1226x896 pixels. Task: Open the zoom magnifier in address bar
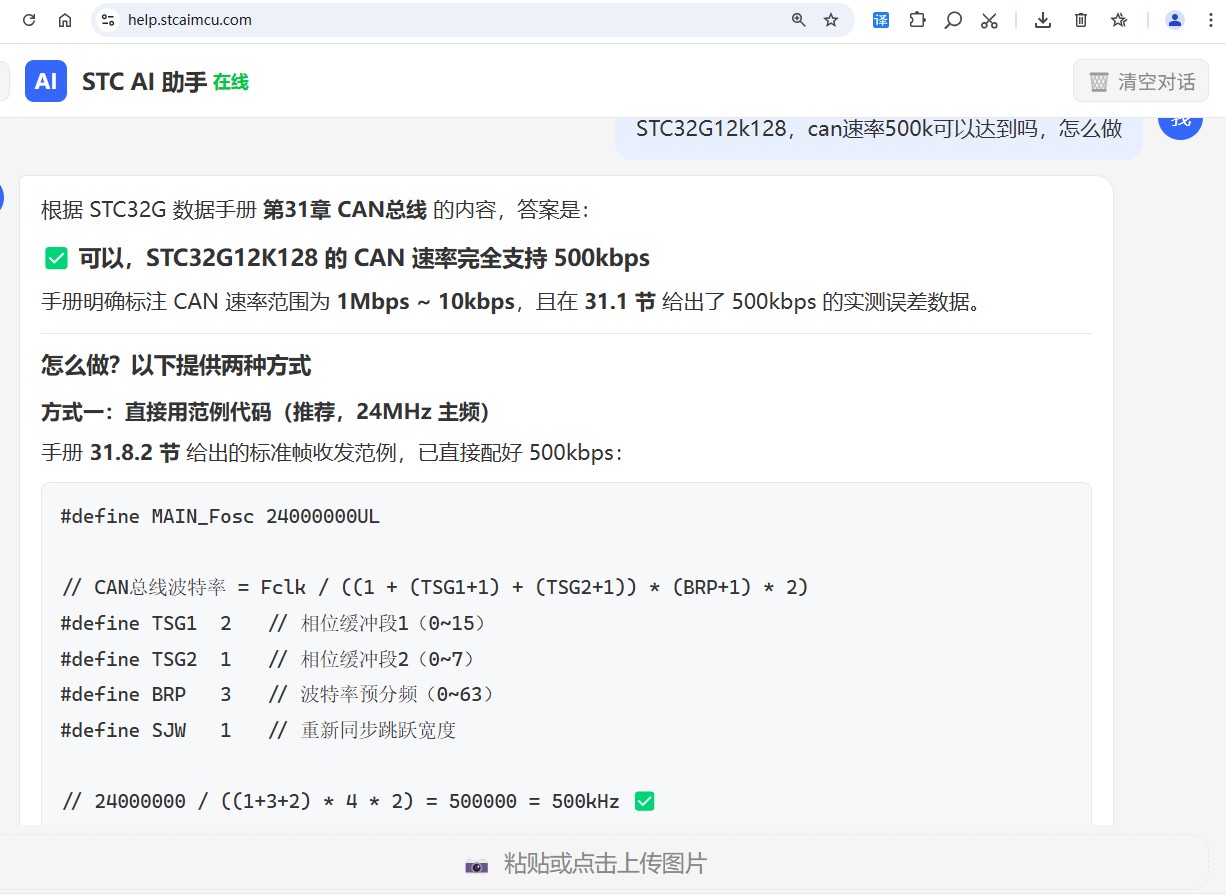[x=798, y=20]
